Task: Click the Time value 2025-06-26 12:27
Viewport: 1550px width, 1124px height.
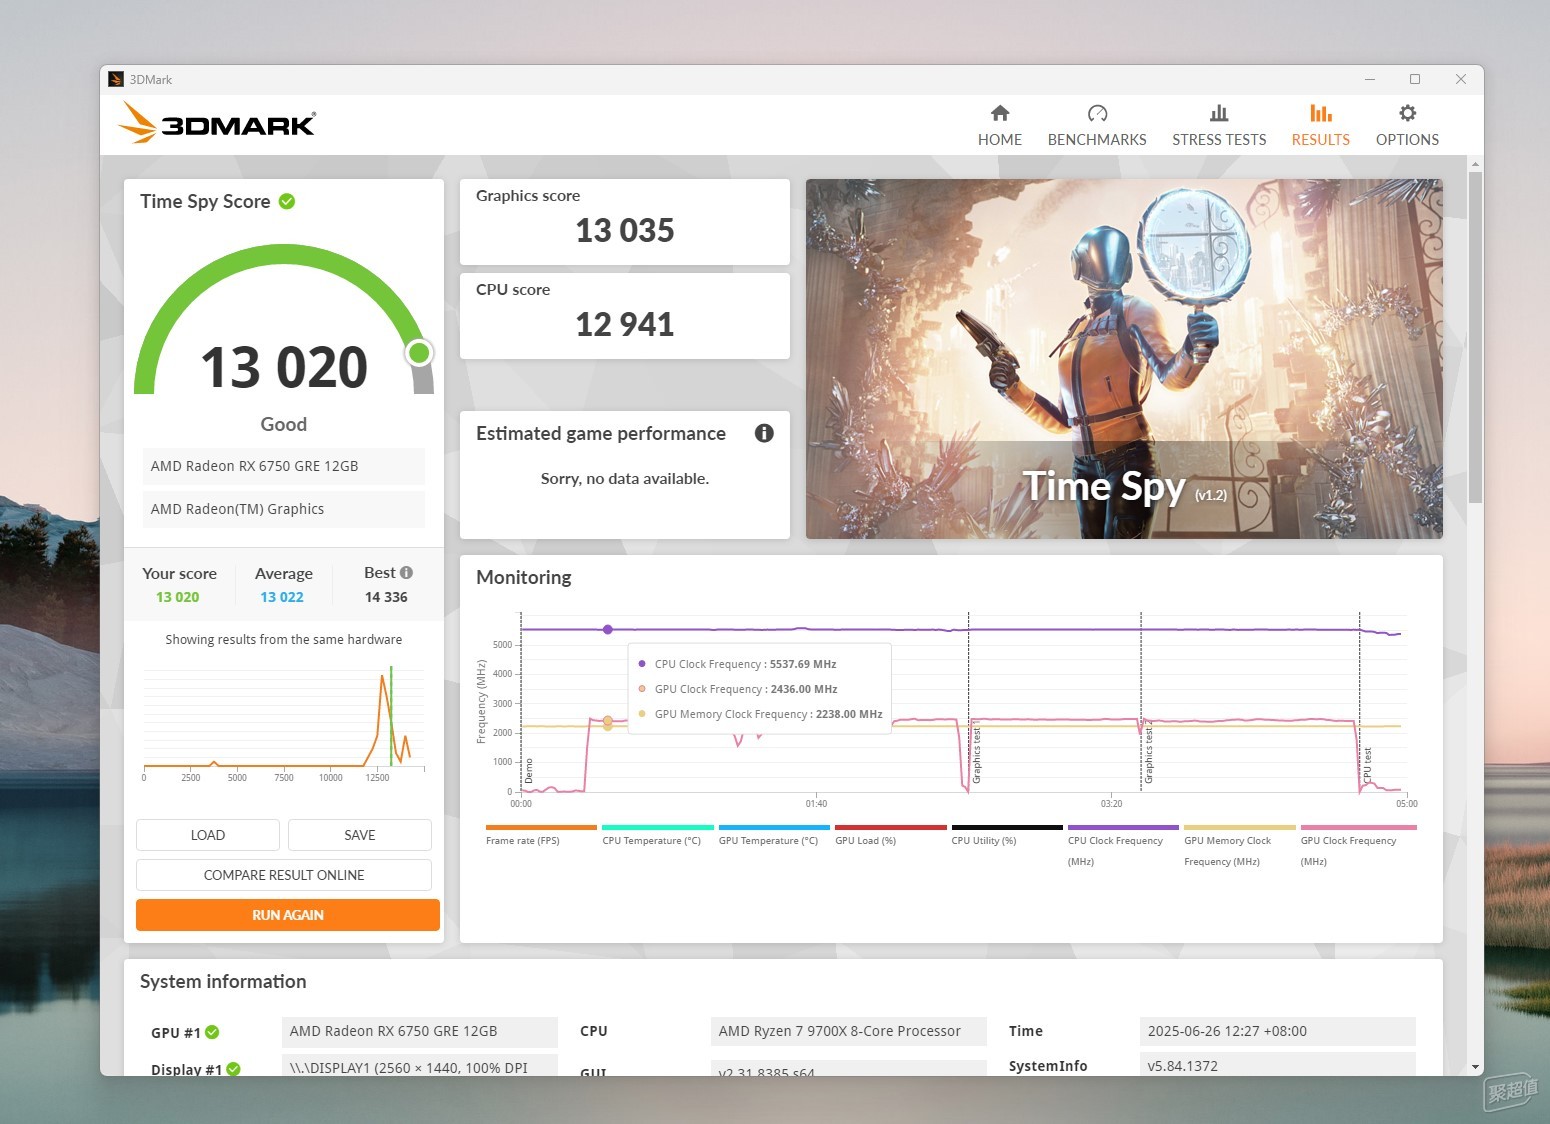Action: [1278, 1031]
